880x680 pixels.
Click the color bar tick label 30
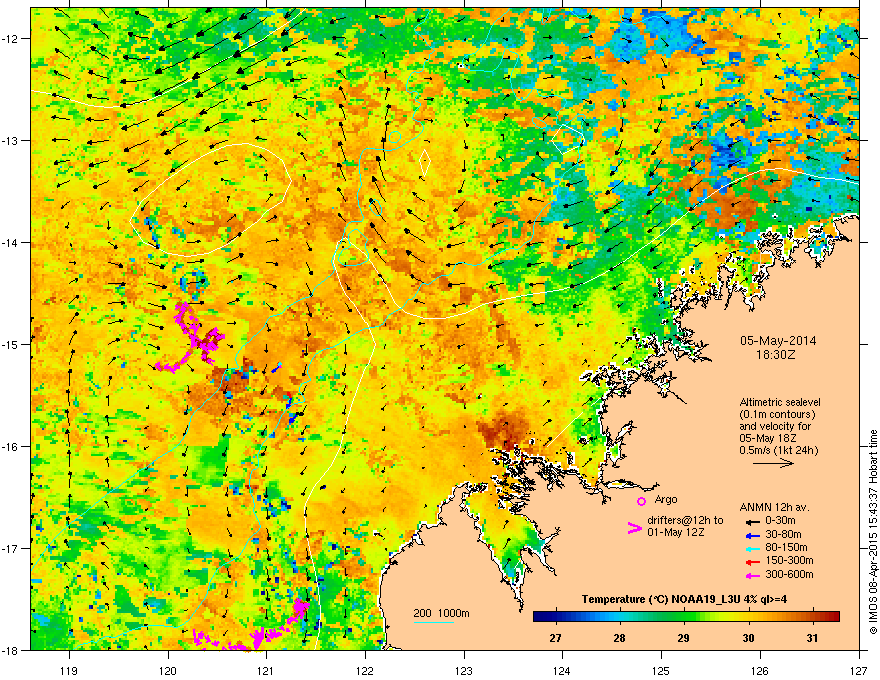(748, 638)
